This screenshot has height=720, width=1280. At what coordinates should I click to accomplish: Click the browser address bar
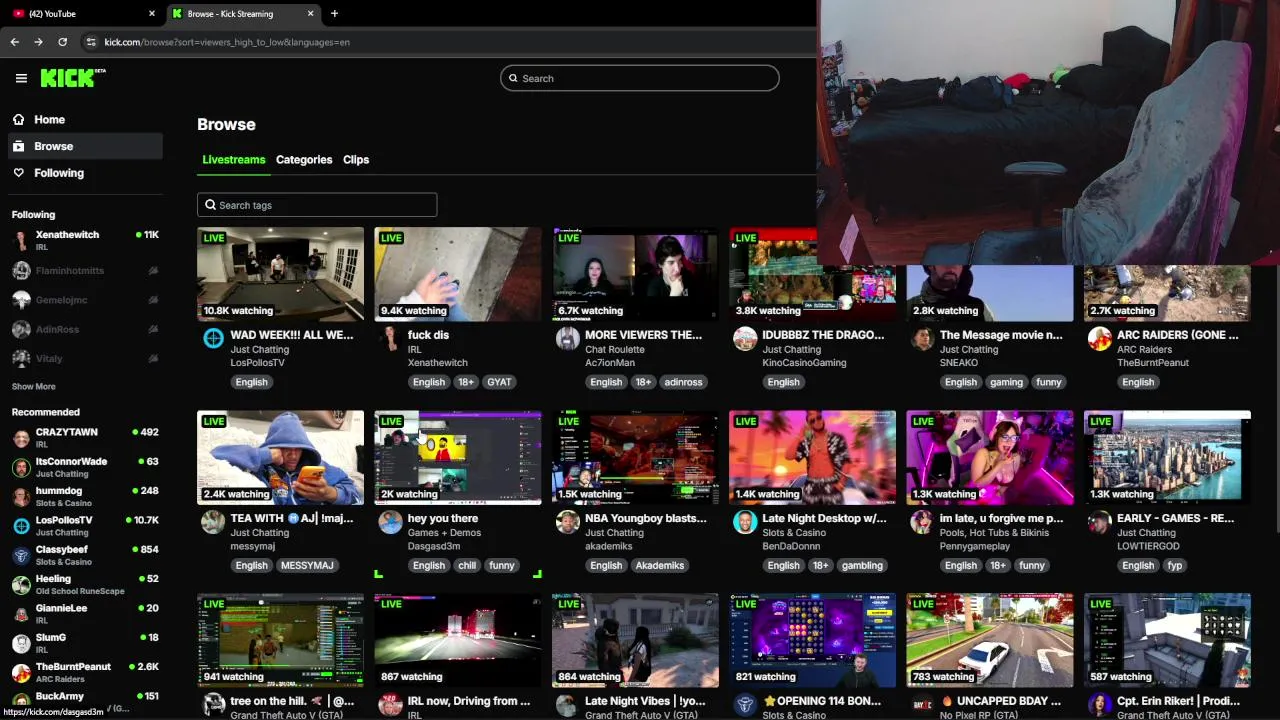440,42
